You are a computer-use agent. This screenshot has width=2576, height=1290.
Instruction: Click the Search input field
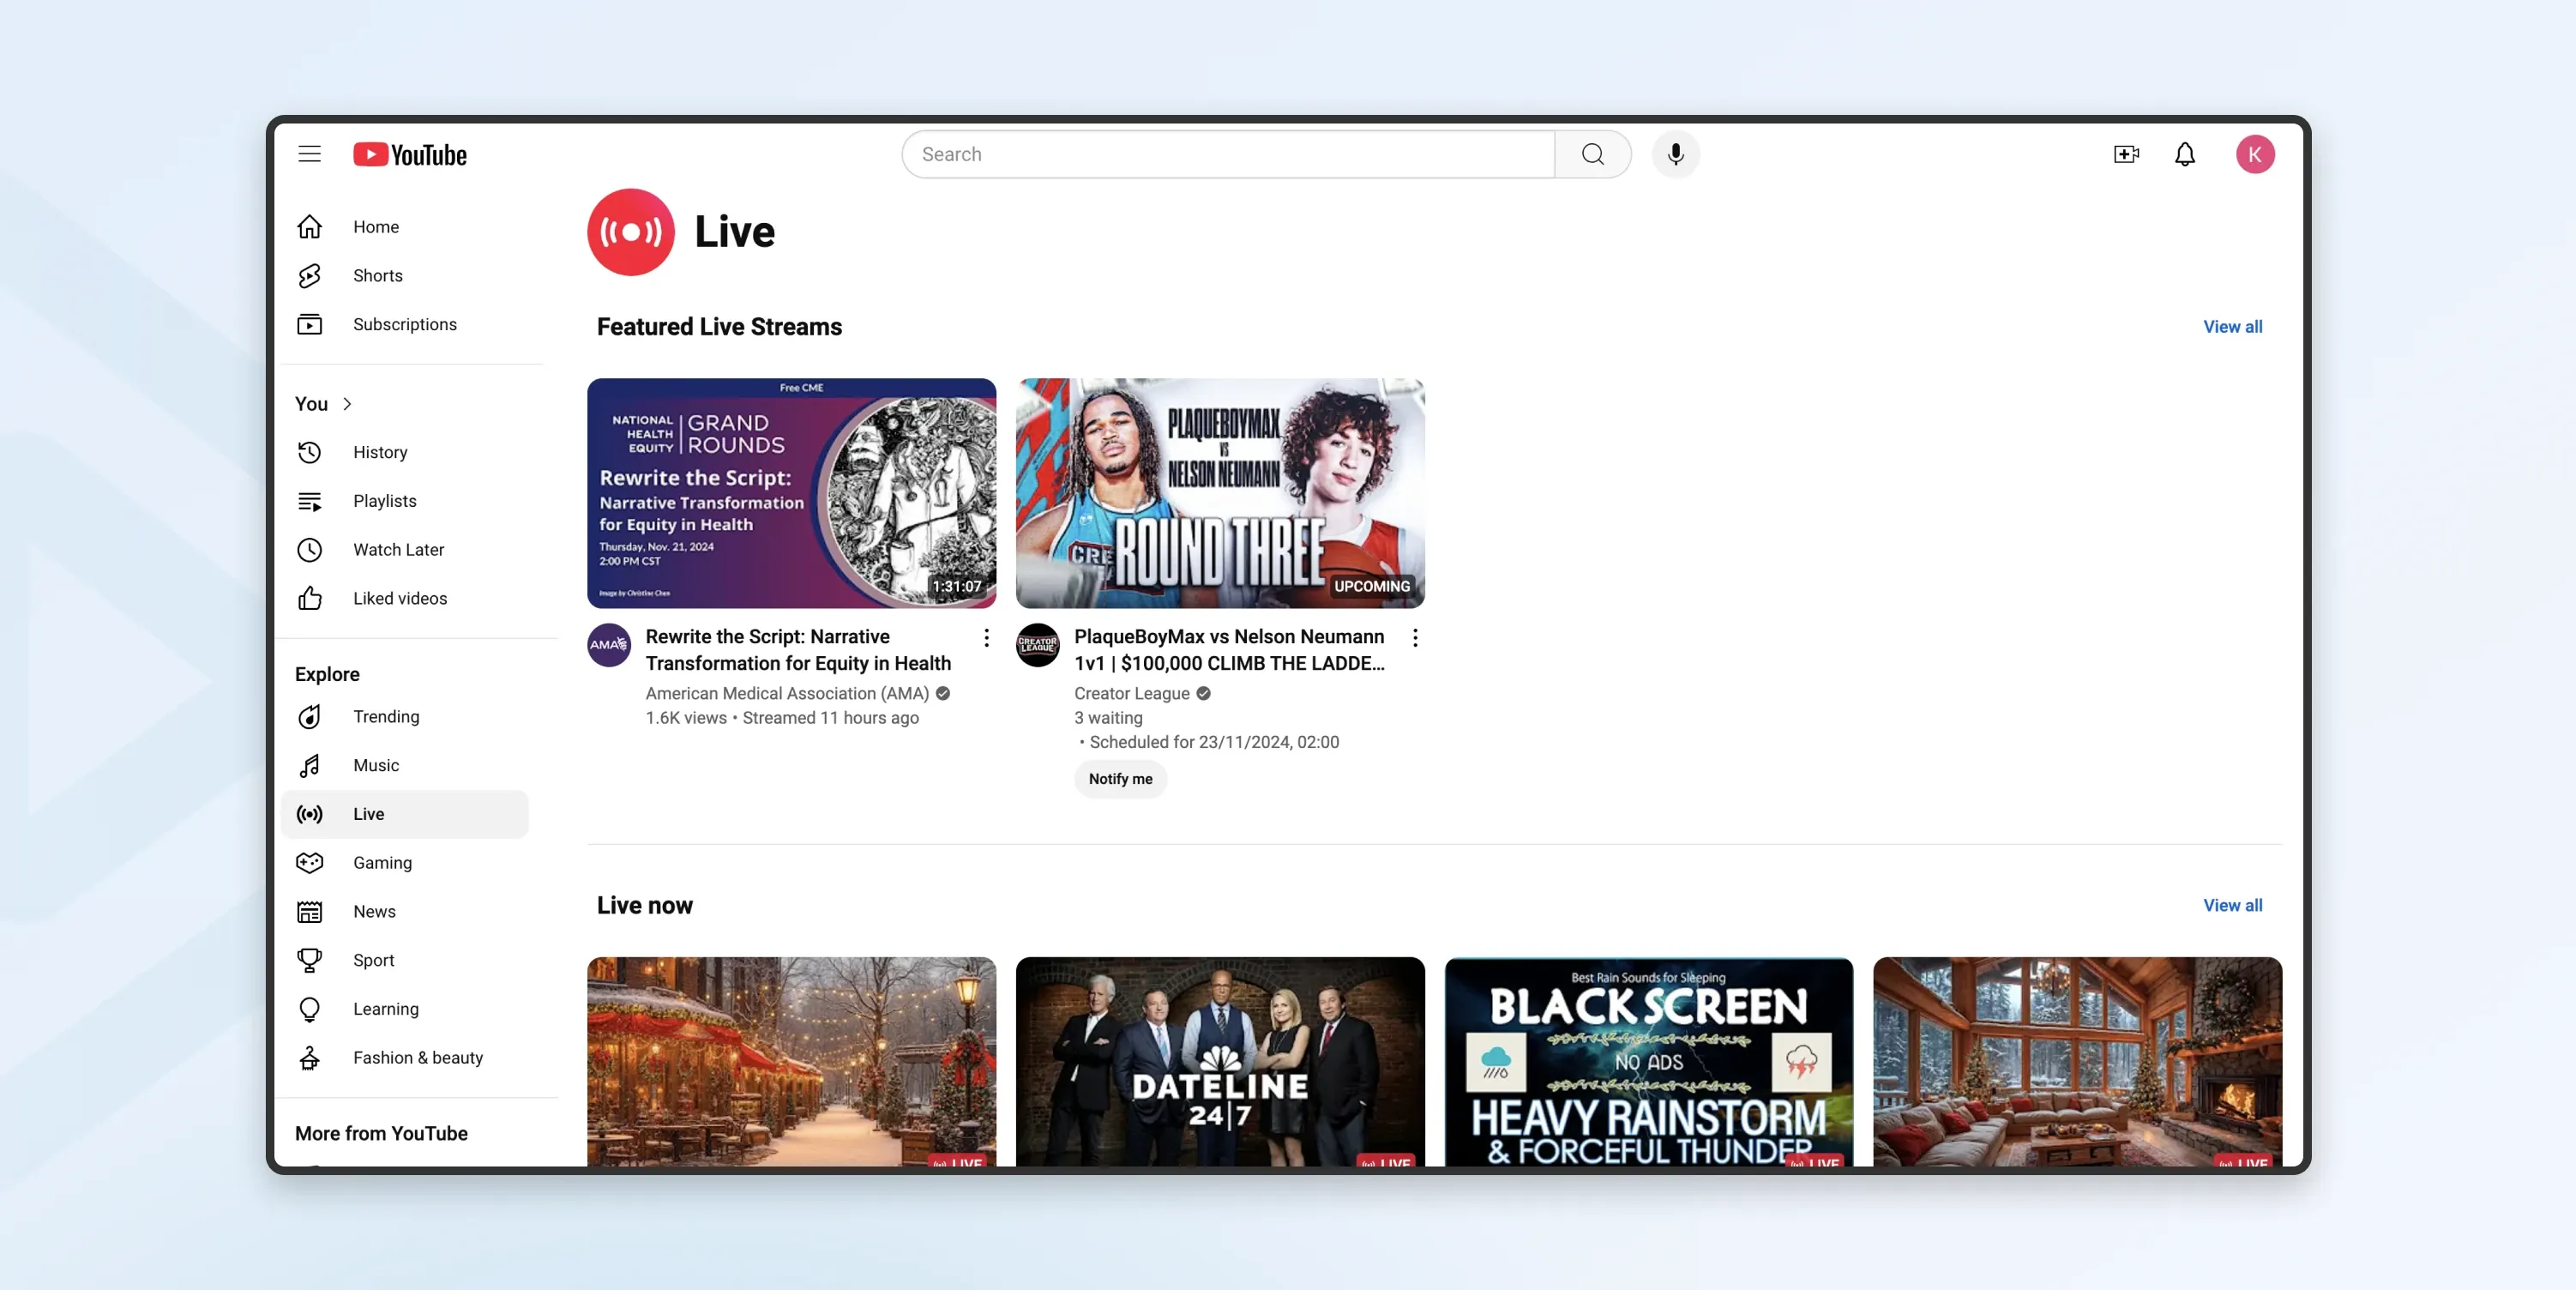click(x=1228, y=154)
